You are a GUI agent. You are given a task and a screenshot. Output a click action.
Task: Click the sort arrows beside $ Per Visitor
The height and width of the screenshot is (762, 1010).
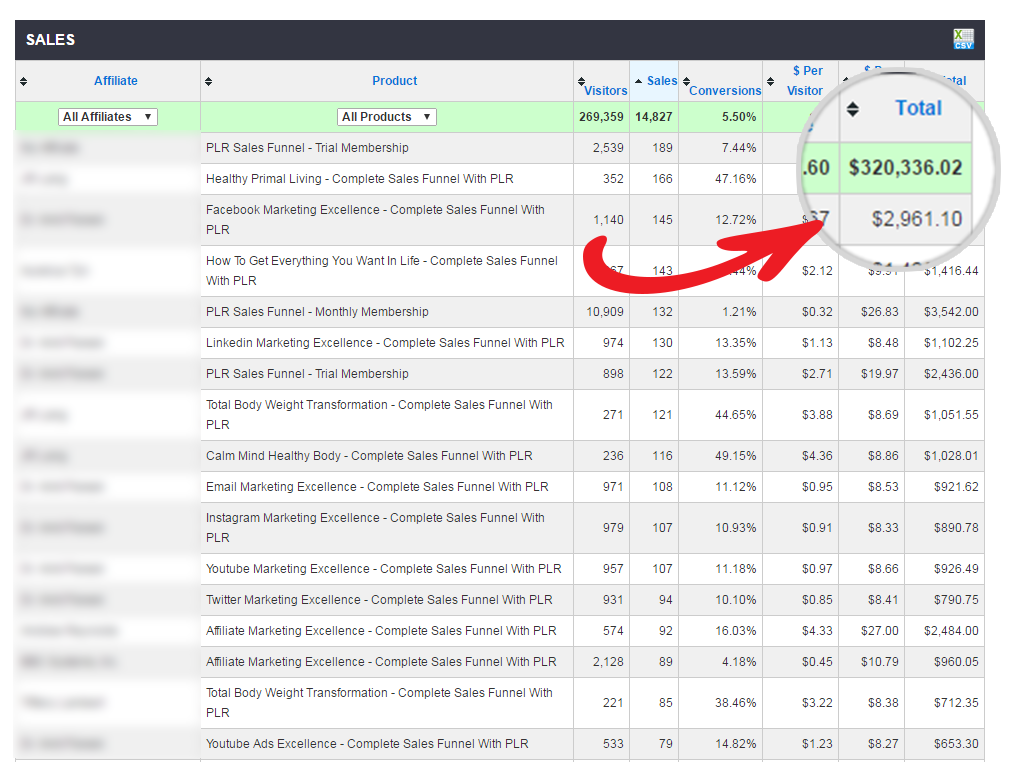[770, 81]
